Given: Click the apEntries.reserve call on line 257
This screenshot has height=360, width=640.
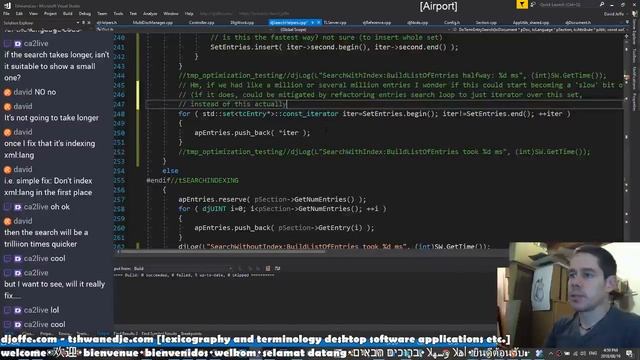Looking at the screenshot, I should pyautogui.click(x=272, y=199).
